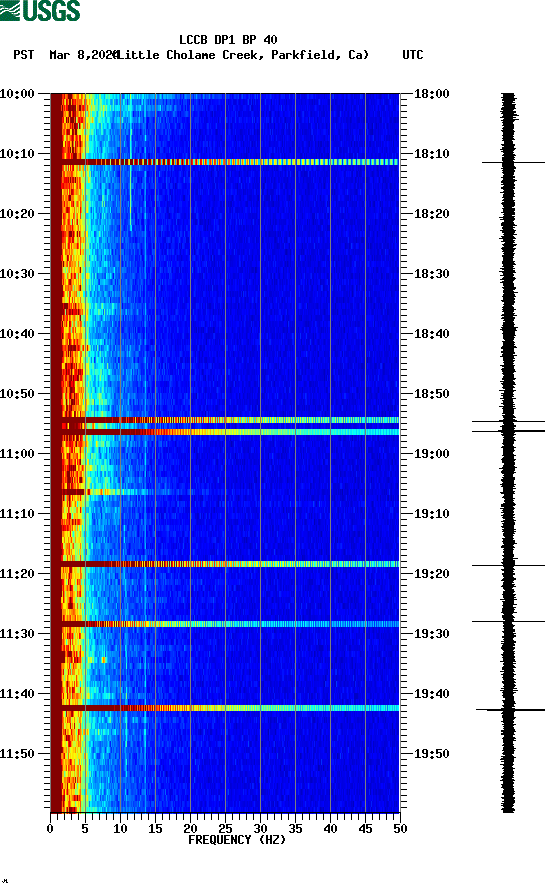Click the 10:40 PST time label

[18, 334]
